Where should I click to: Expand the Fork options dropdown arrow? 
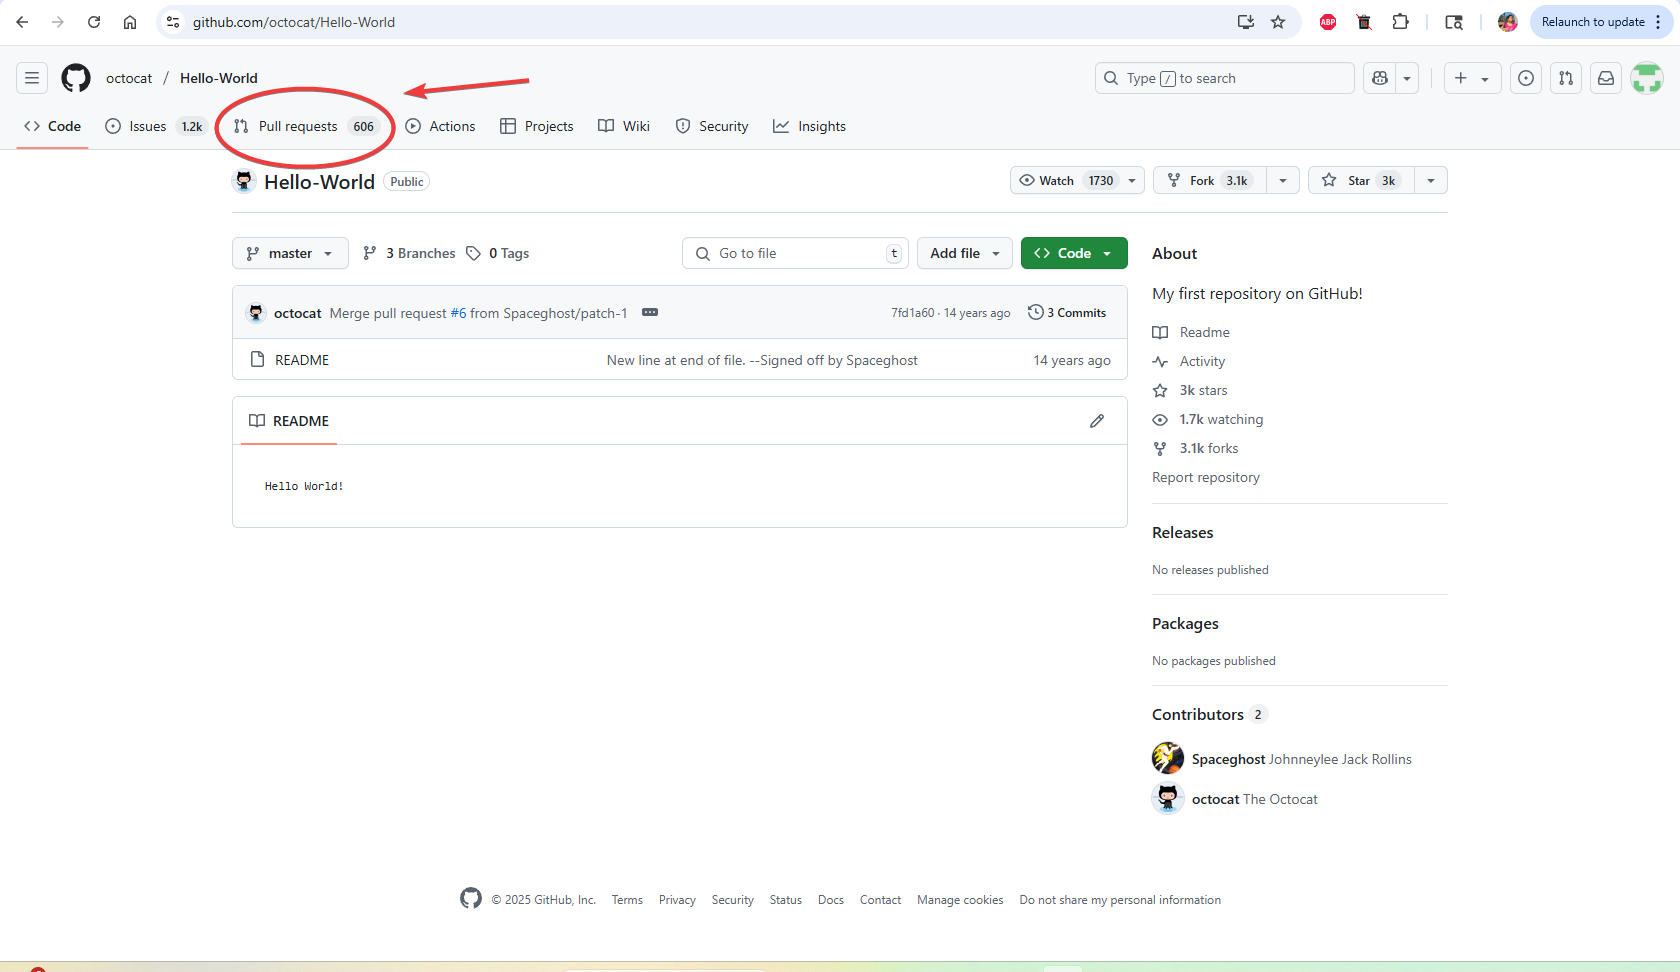pyautogui.click(x=1283, y=180)
